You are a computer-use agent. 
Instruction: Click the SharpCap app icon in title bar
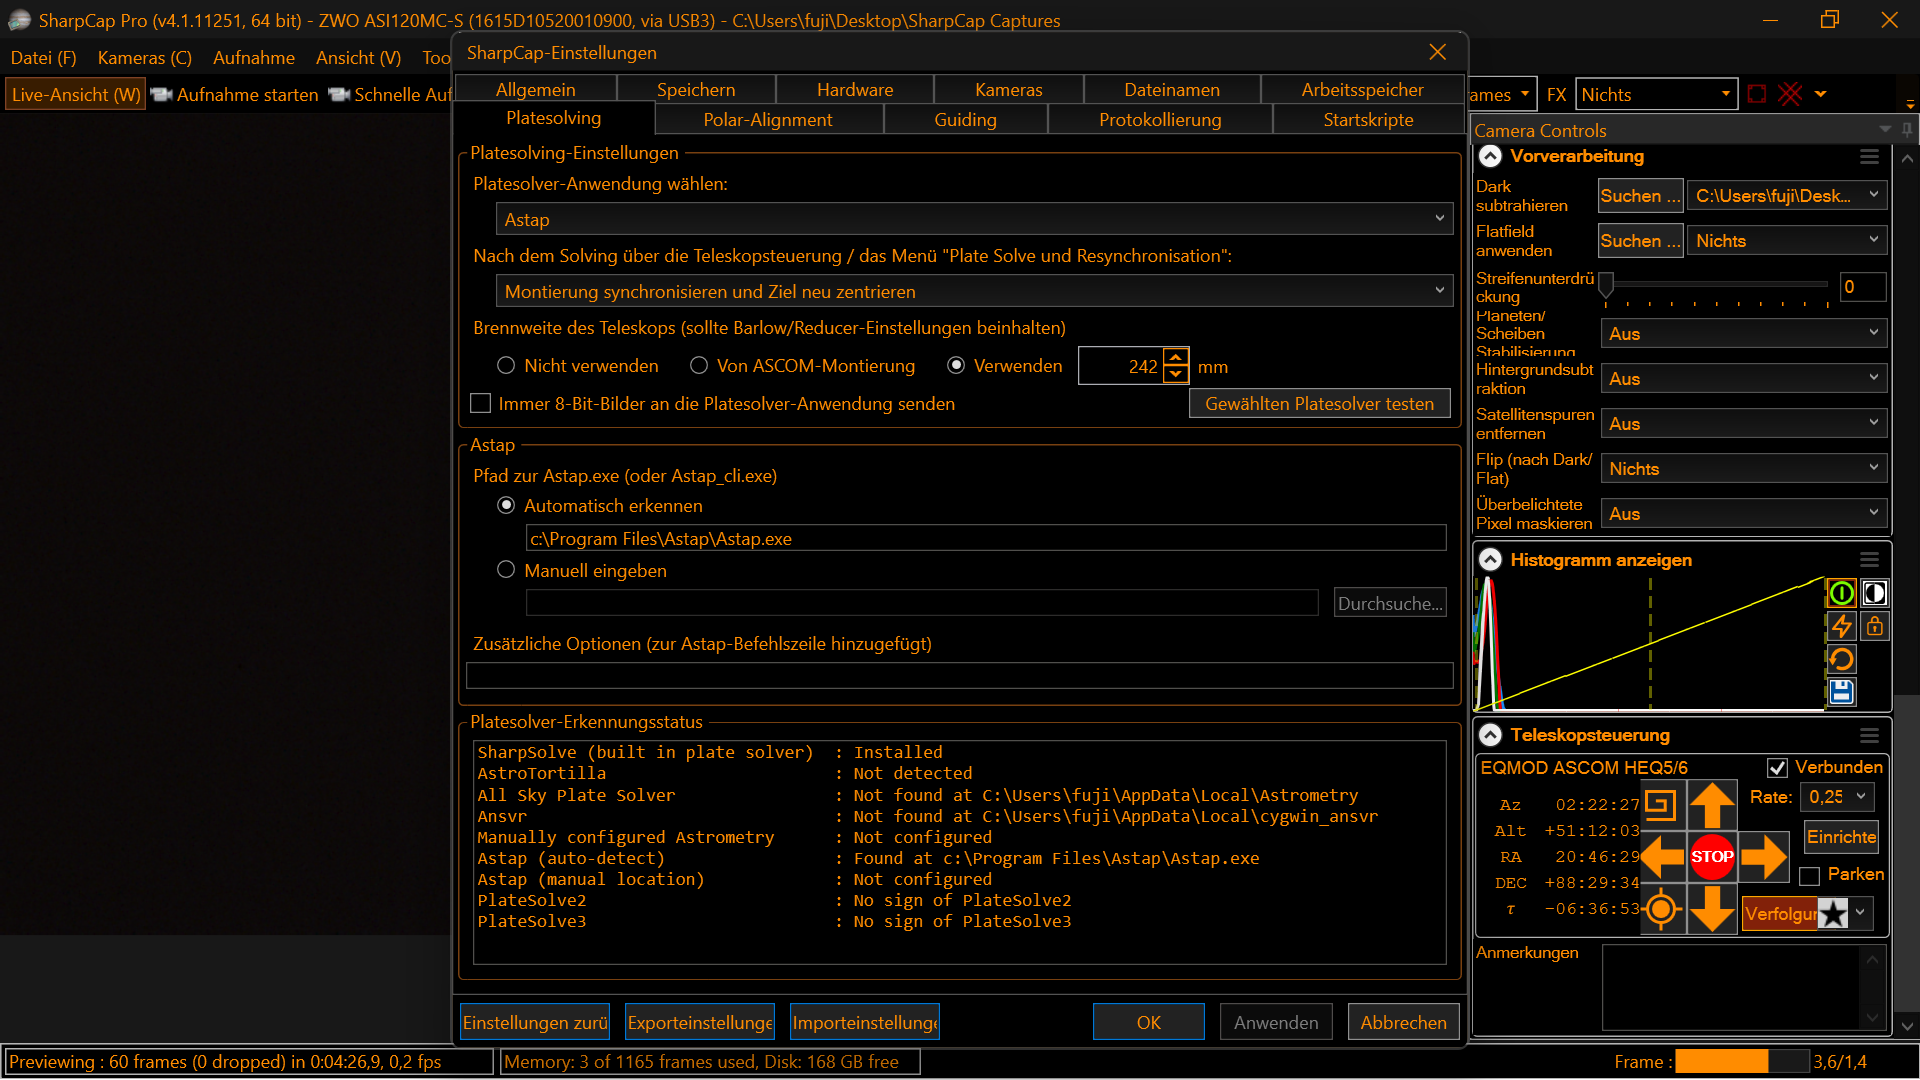pyautogui.click(x=19, y=20)
